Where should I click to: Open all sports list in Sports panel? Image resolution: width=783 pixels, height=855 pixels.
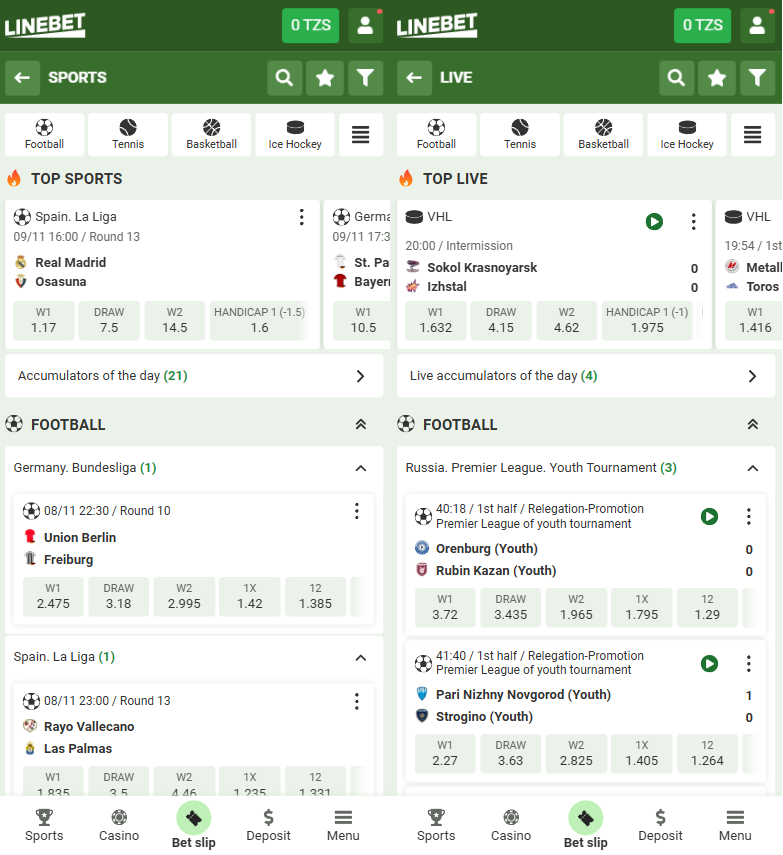(x=360, y=135)
